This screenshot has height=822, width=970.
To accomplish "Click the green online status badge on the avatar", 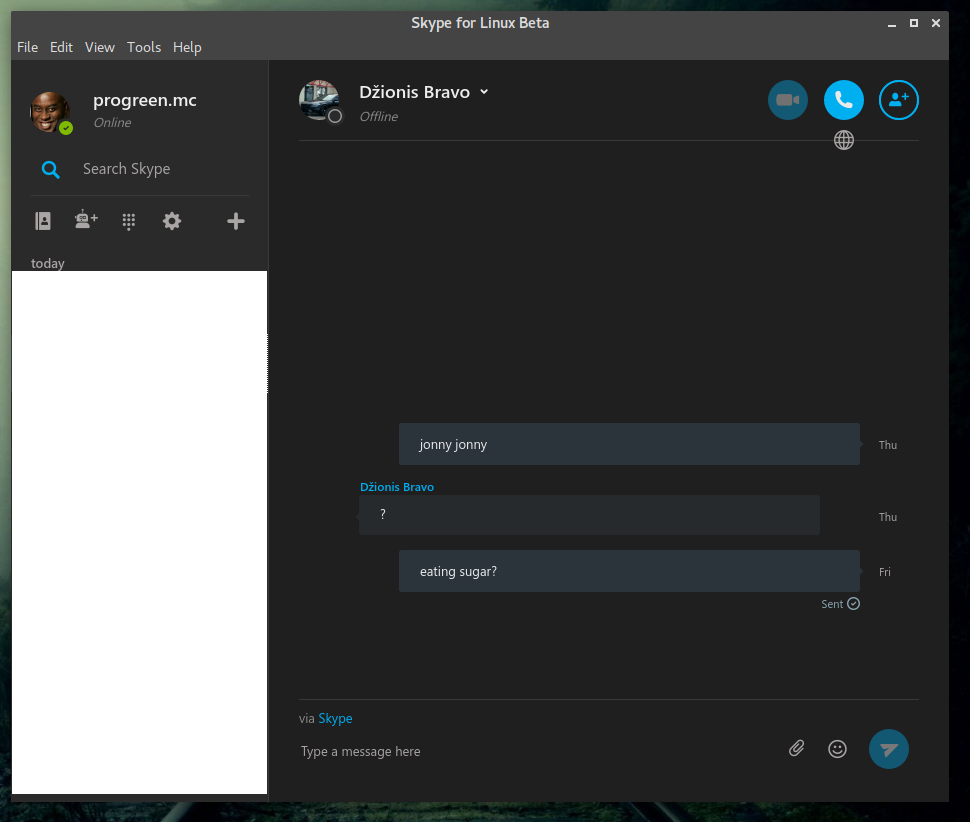I will point(66,128).
